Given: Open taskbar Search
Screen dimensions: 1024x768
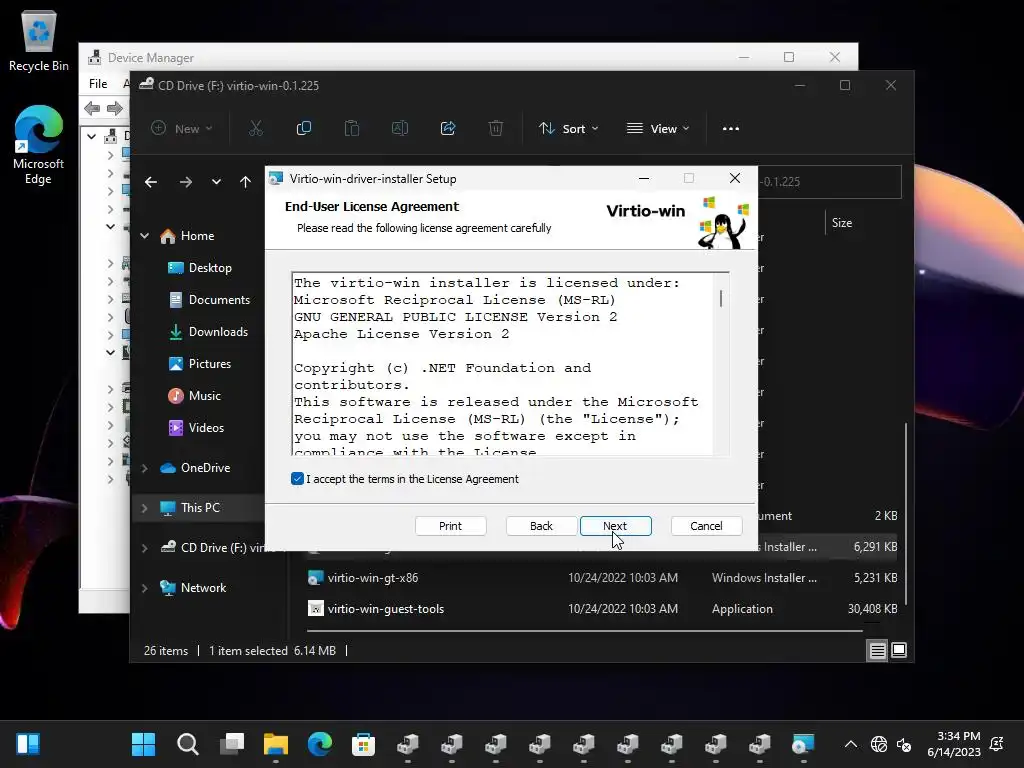Looking at the screenshot, I should [187, 744].
